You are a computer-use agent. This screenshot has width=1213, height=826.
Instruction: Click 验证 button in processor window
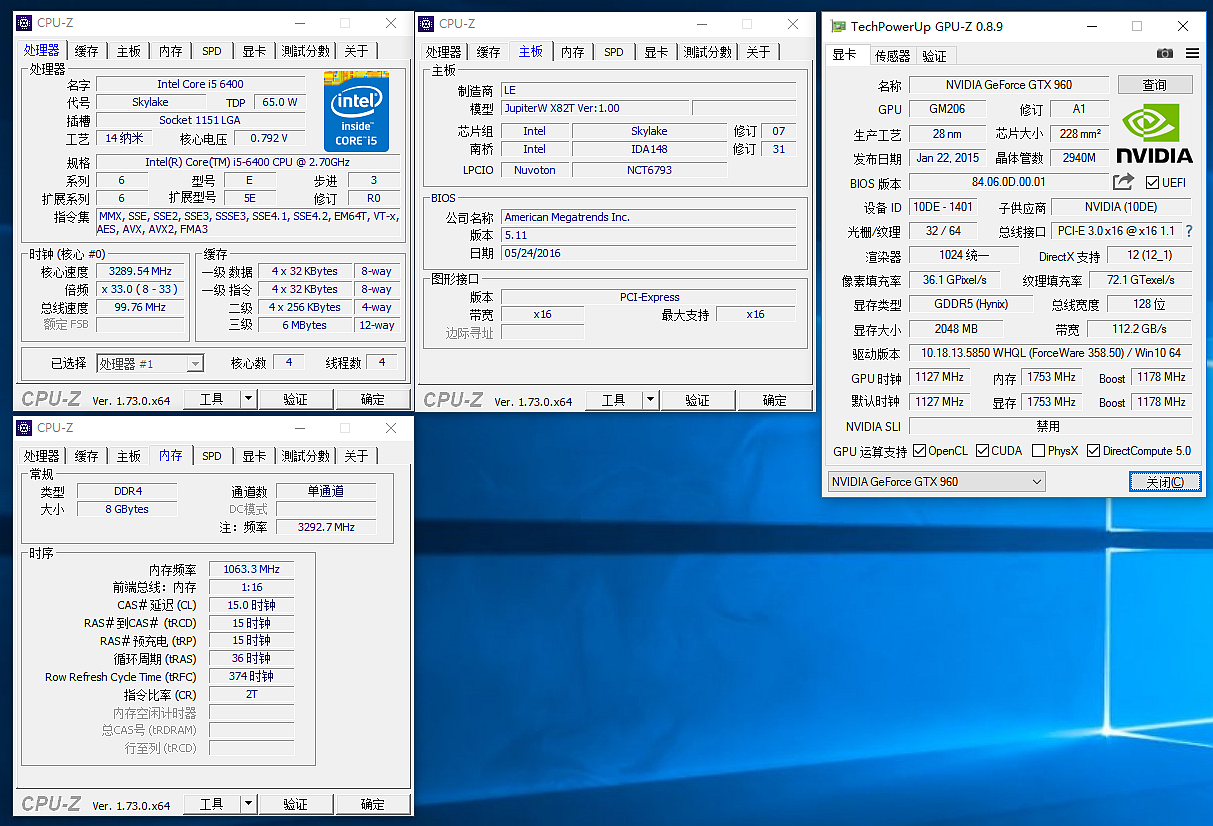tap(296, 399)
